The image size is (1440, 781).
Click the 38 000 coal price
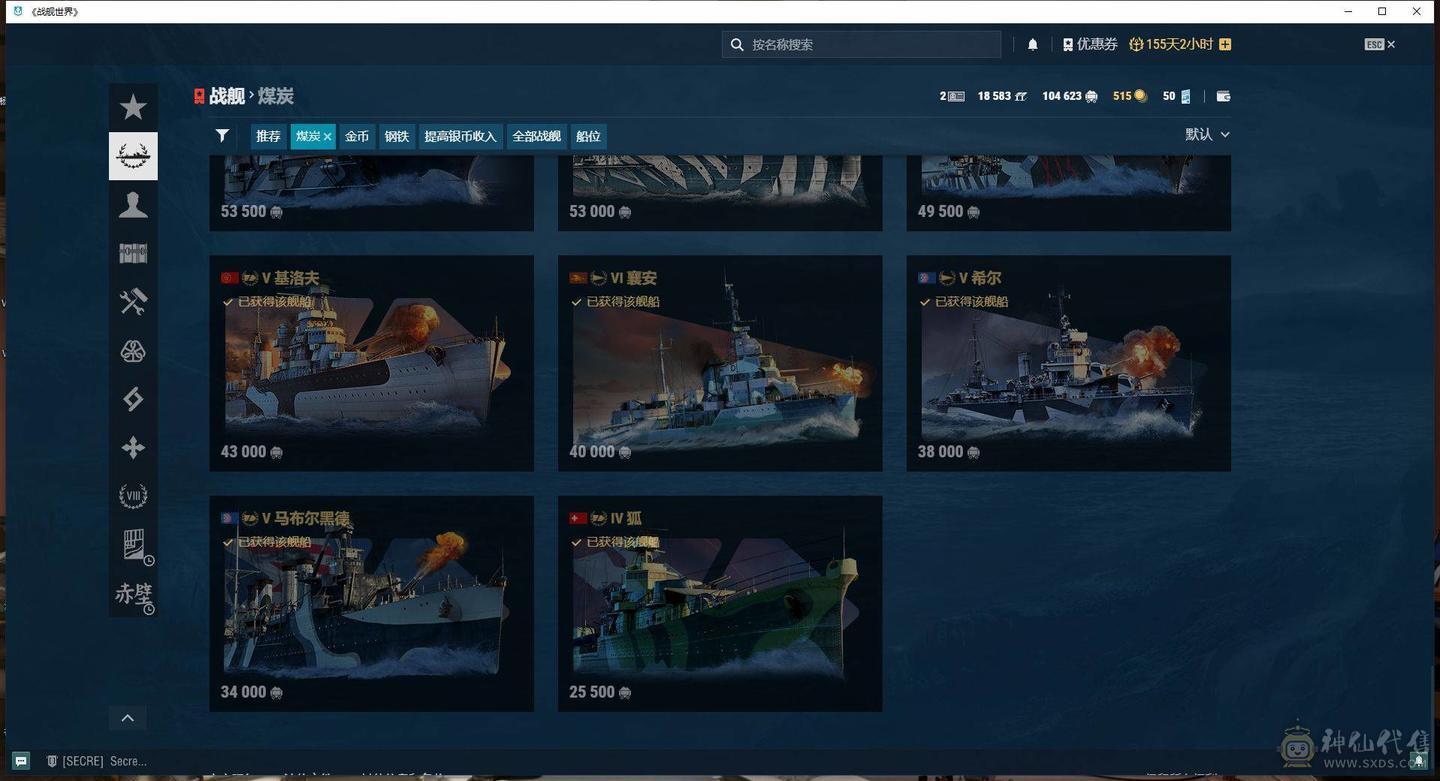point(949,452)
